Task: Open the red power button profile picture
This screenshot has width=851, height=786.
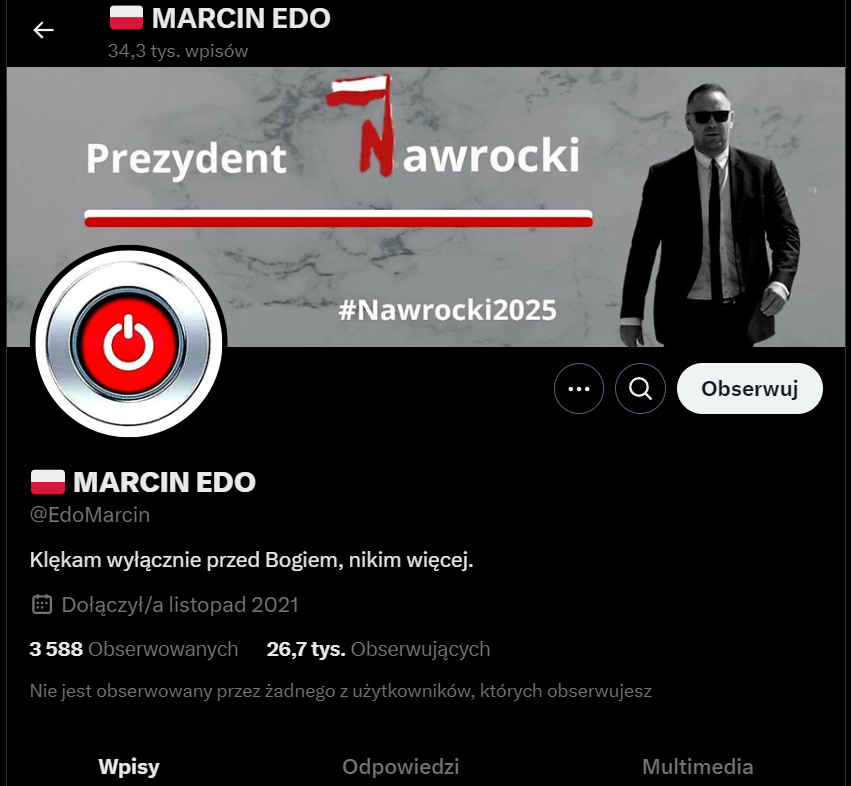Action: point(129,343)
